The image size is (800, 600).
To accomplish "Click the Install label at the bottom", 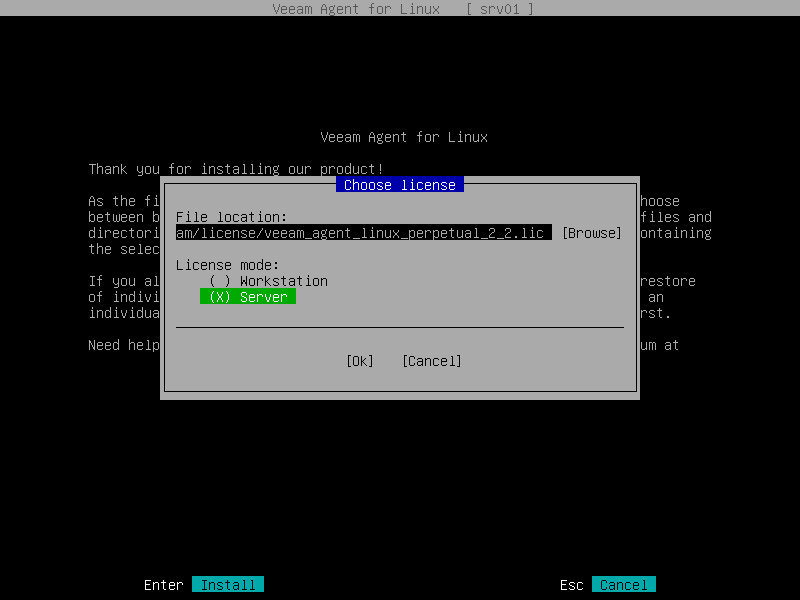I will tap(228, 585).
